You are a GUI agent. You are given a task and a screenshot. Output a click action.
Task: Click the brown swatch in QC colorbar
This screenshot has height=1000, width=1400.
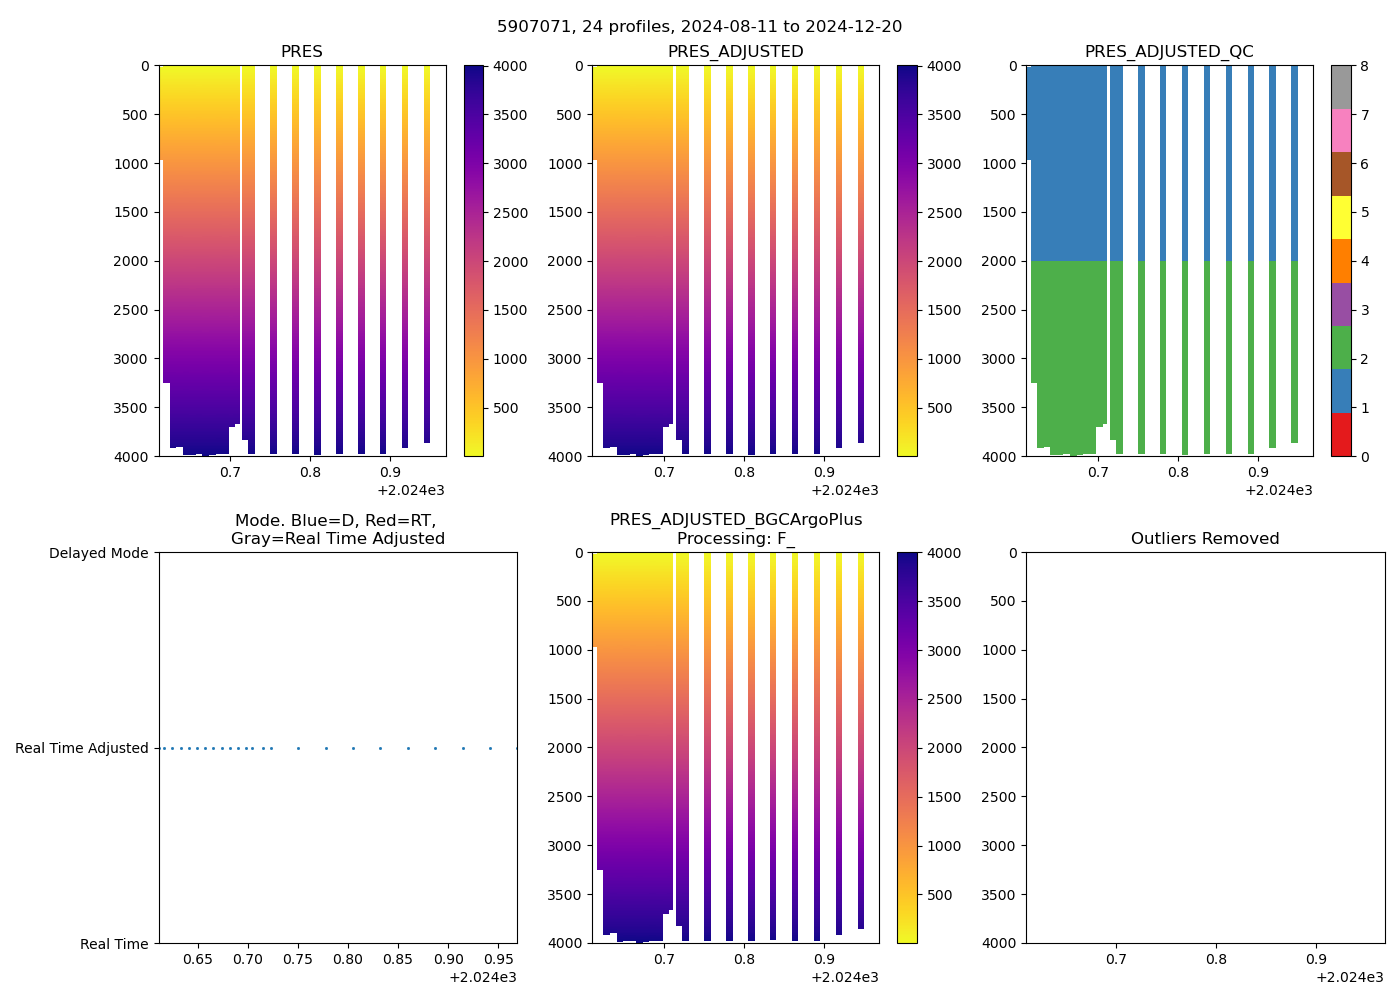(x=1341, y=174)
